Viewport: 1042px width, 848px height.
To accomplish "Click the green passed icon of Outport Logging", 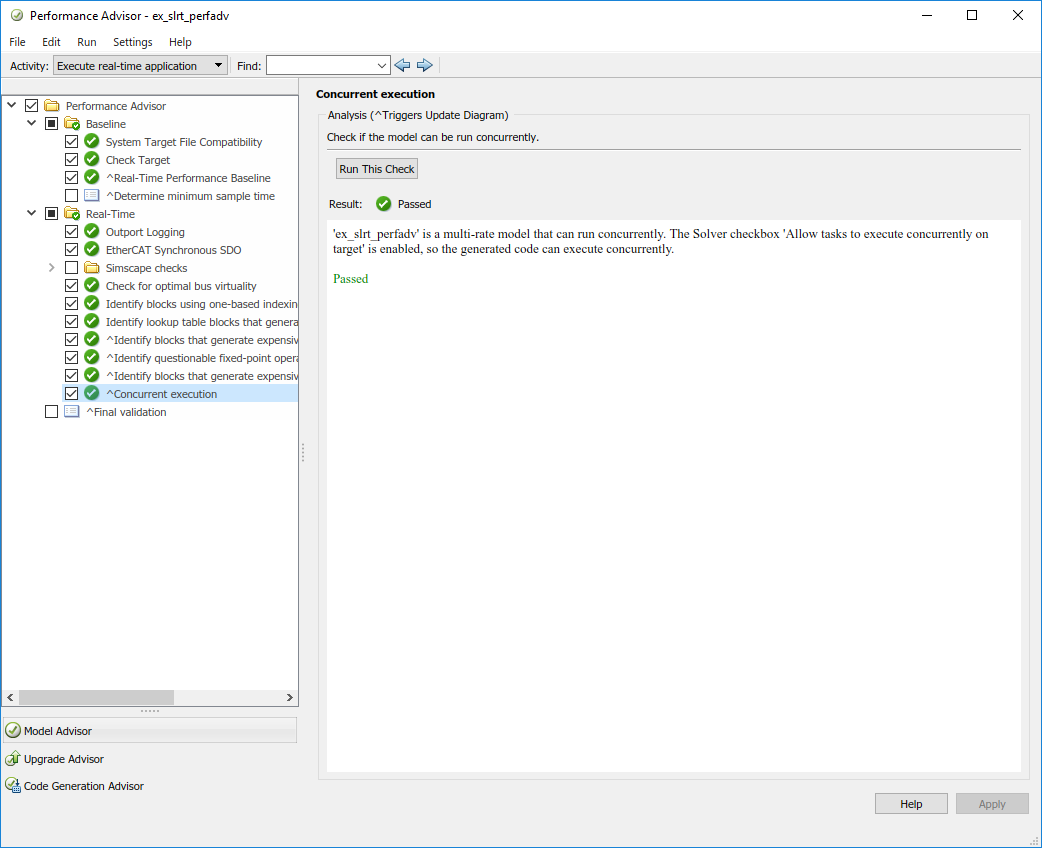I will point(92,231).
